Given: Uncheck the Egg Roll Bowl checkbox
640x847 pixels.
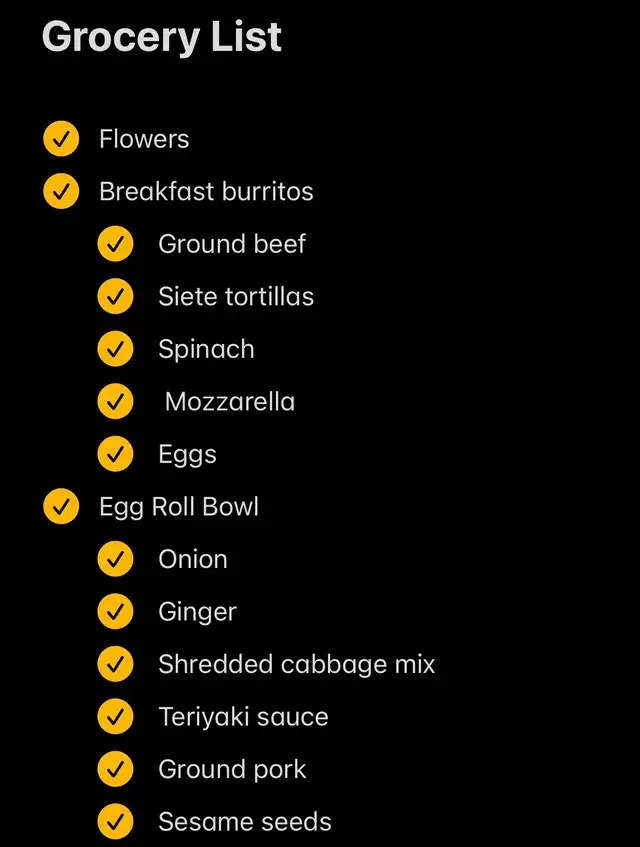Looking at the screenshot, I should 61,506.
